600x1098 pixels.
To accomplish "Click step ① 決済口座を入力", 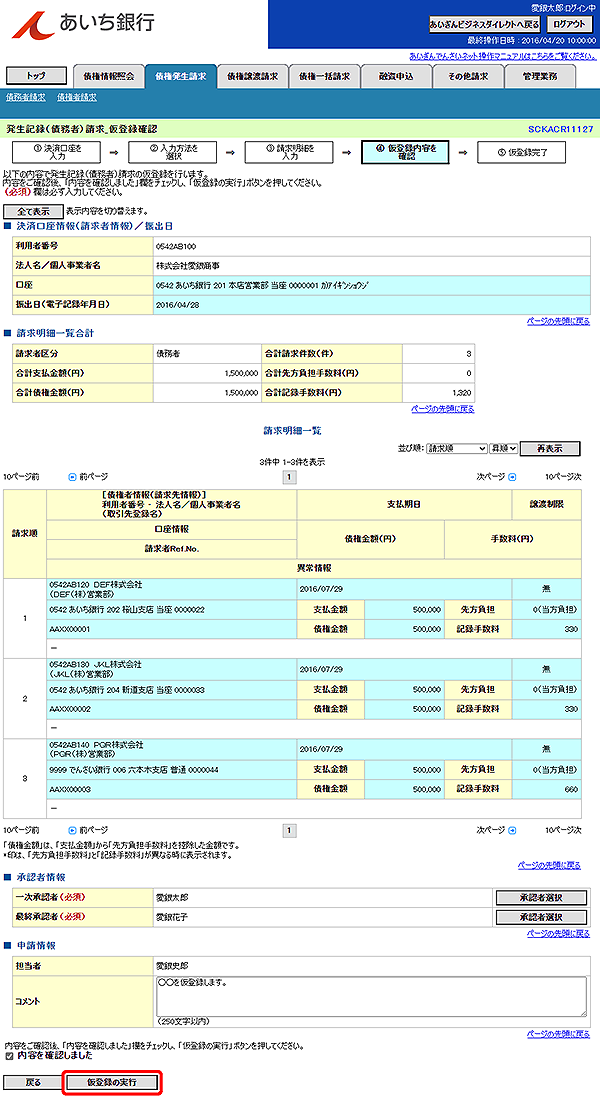I will pos(56,152).
